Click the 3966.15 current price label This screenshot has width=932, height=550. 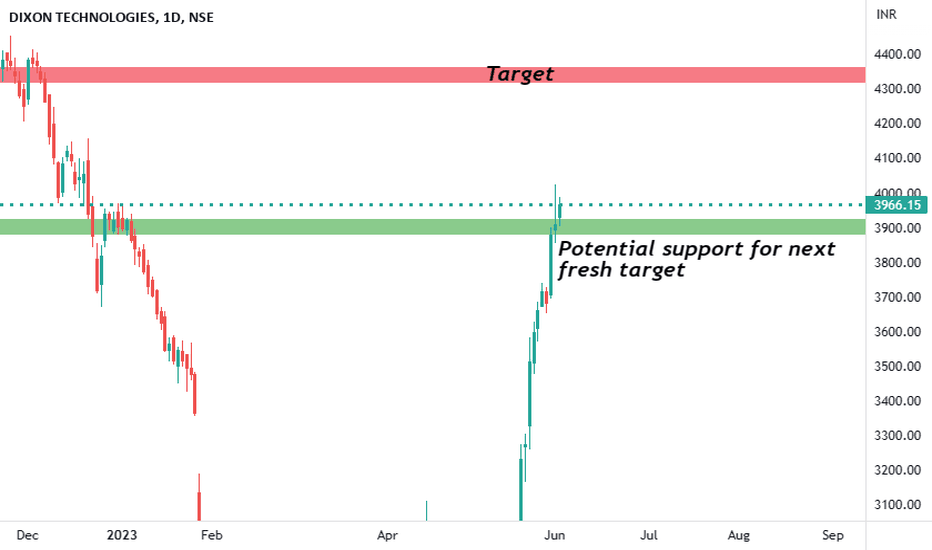click(897, 205)
